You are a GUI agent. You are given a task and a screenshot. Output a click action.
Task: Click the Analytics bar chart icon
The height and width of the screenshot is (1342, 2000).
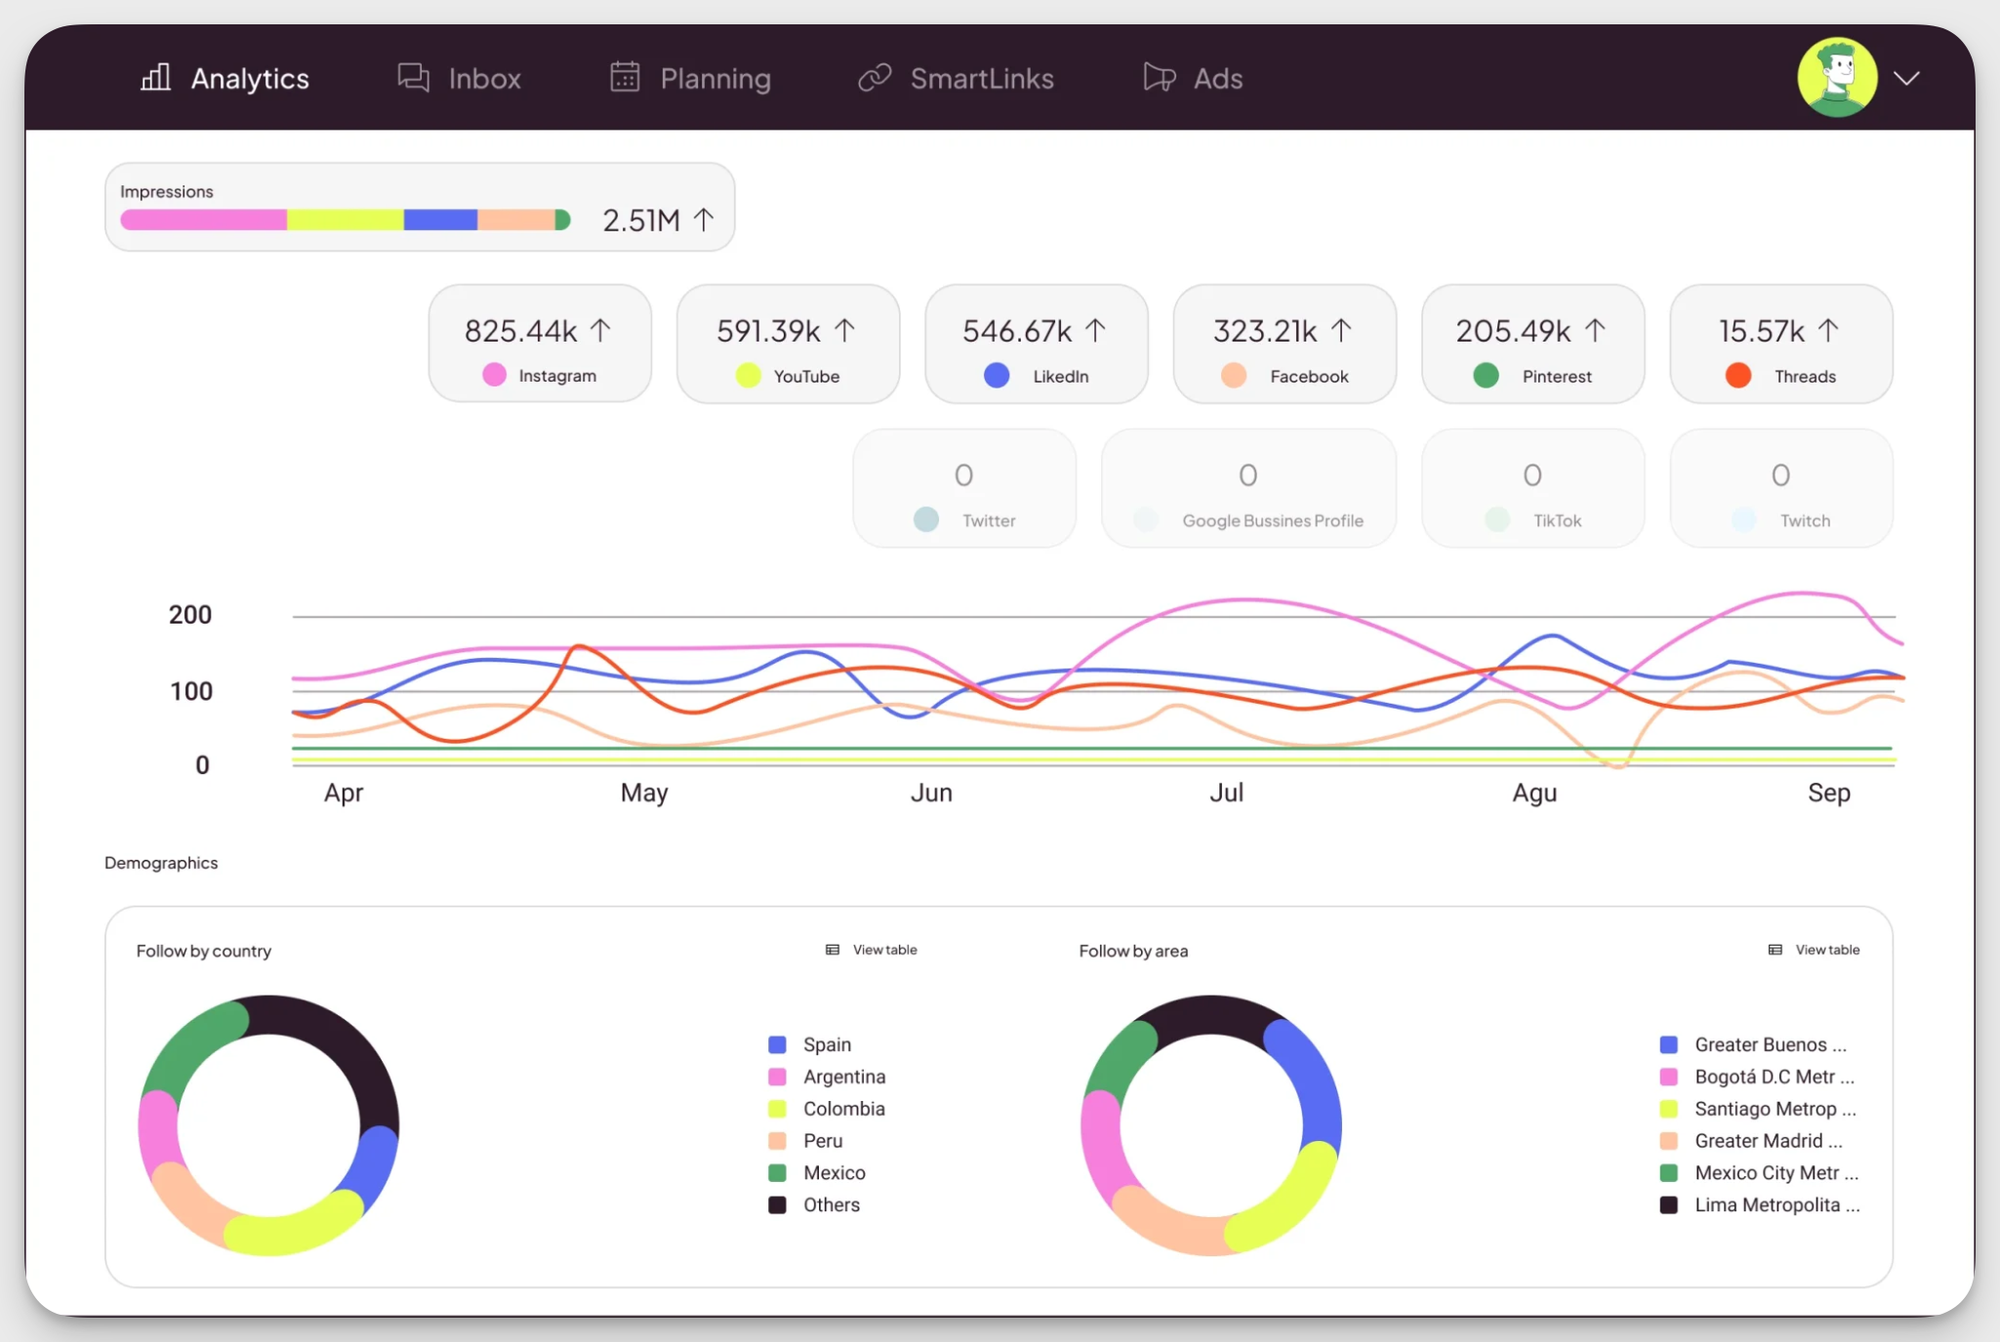[x=156, y=77]
